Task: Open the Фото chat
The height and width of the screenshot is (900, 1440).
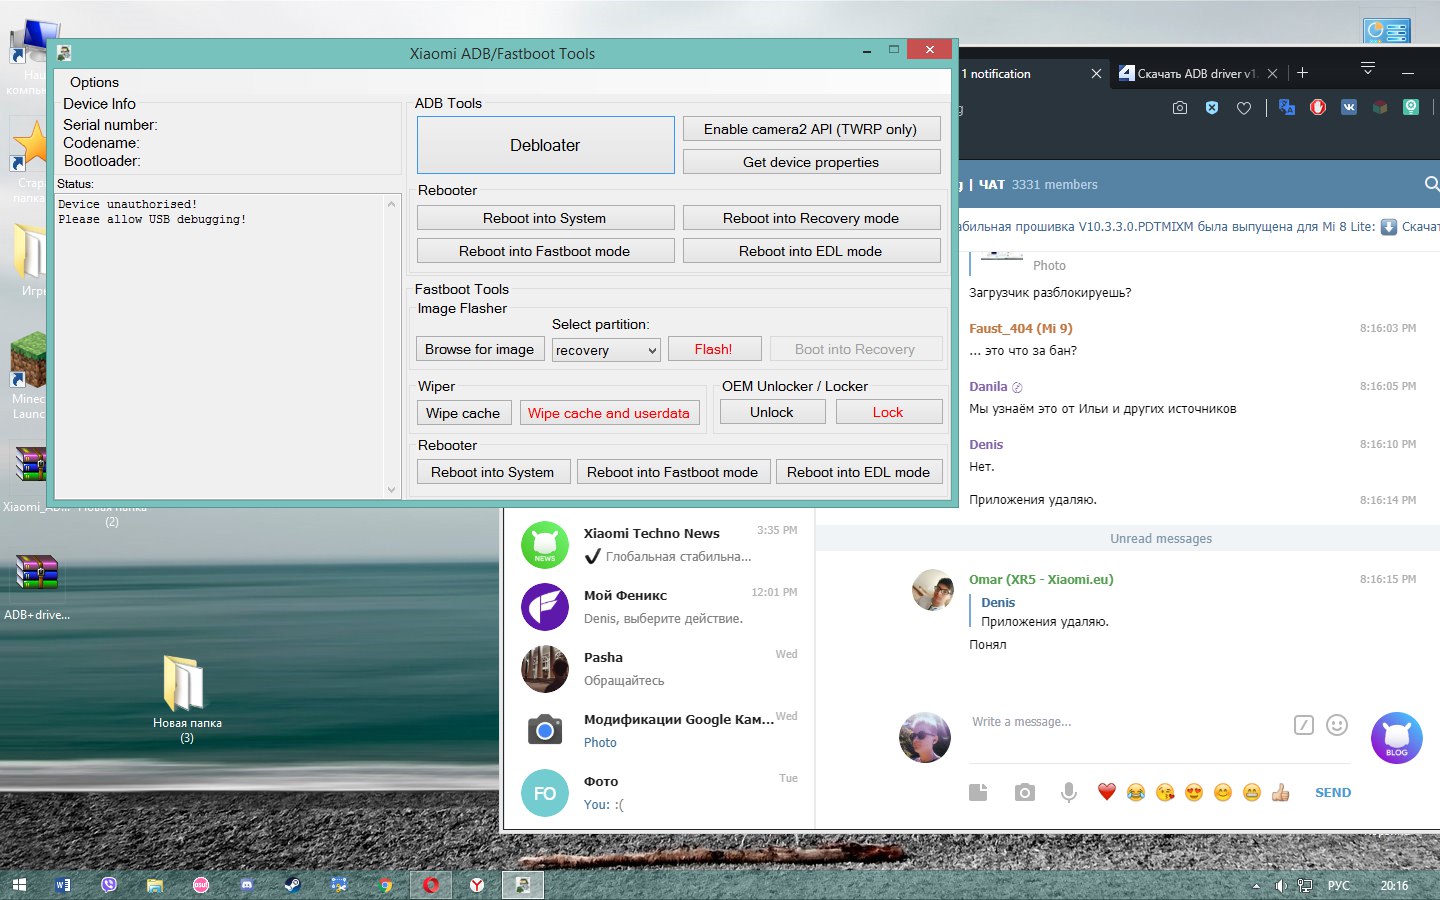Action: pyautogui.click(x=659, y=792)
